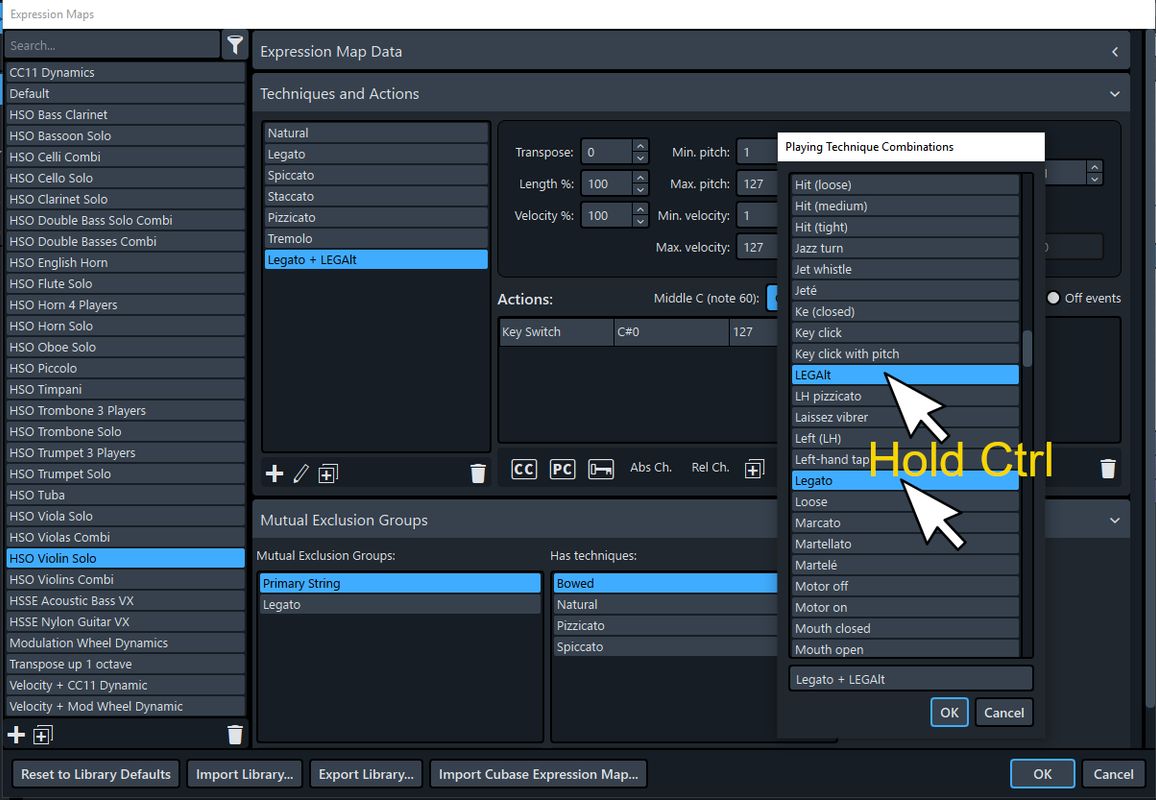Screen dimensions: 1156x800
Task: Select HSO Violin Solo expression map
Action: tap(125, 558)
